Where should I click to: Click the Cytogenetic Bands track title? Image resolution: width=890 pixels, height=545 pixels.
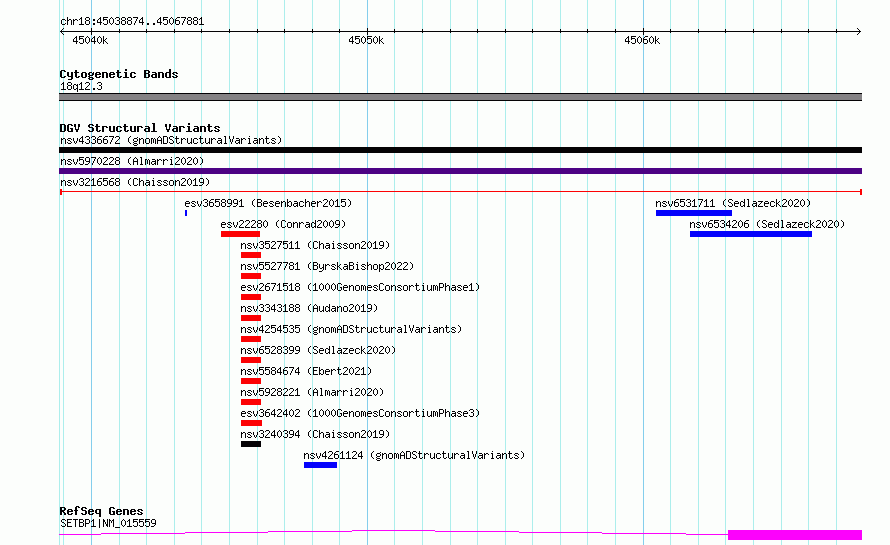119,74
